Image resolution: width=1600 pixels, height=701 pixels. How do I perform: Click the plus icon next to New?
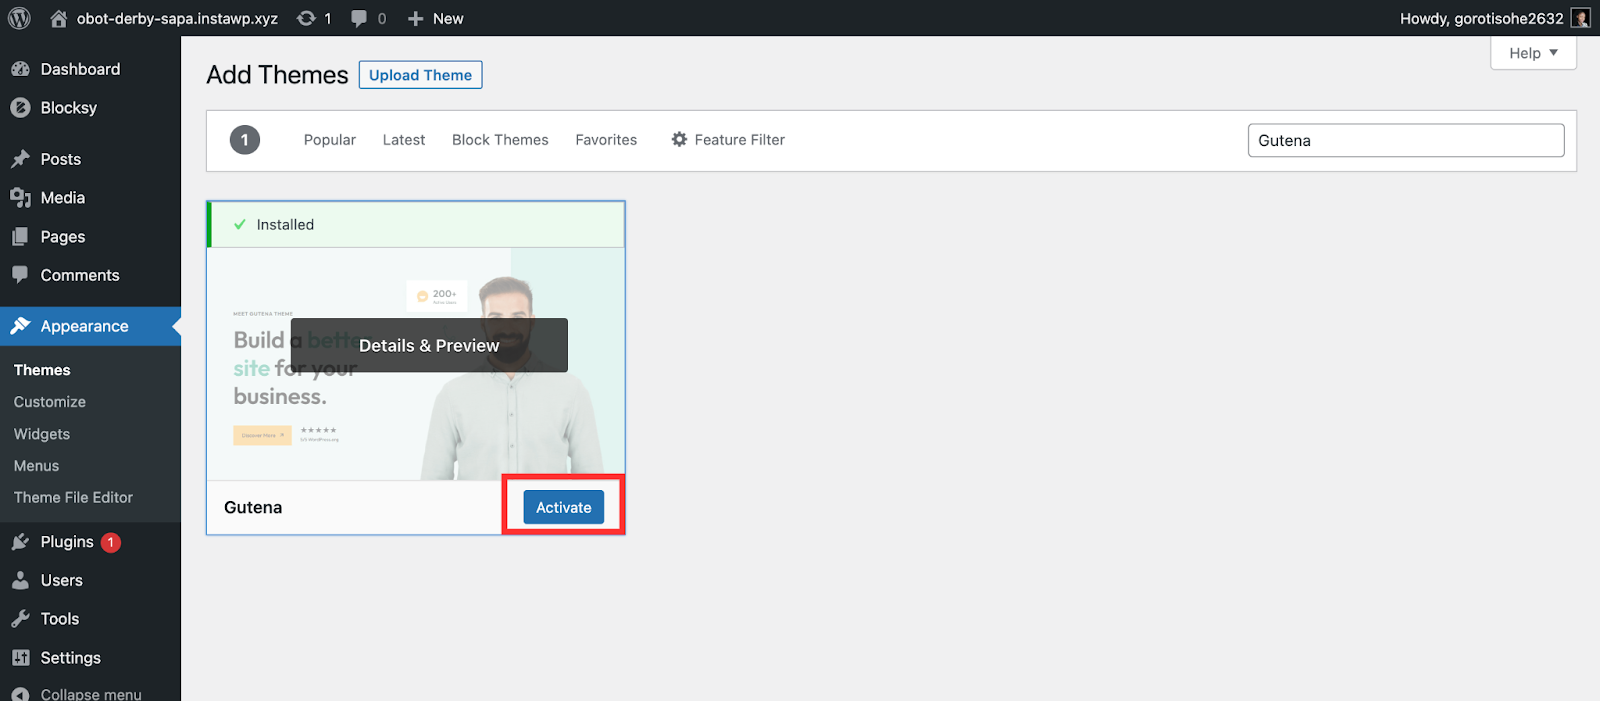[x=416, y=18]
